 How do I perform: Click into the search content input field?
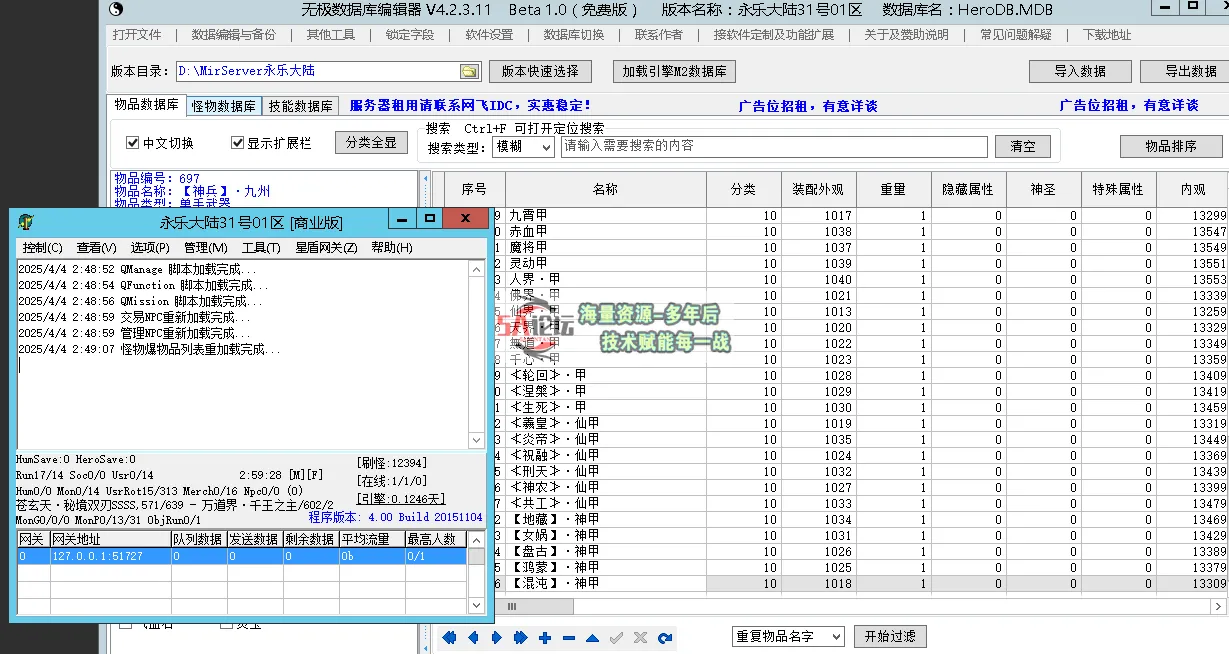tap(774, 146)
